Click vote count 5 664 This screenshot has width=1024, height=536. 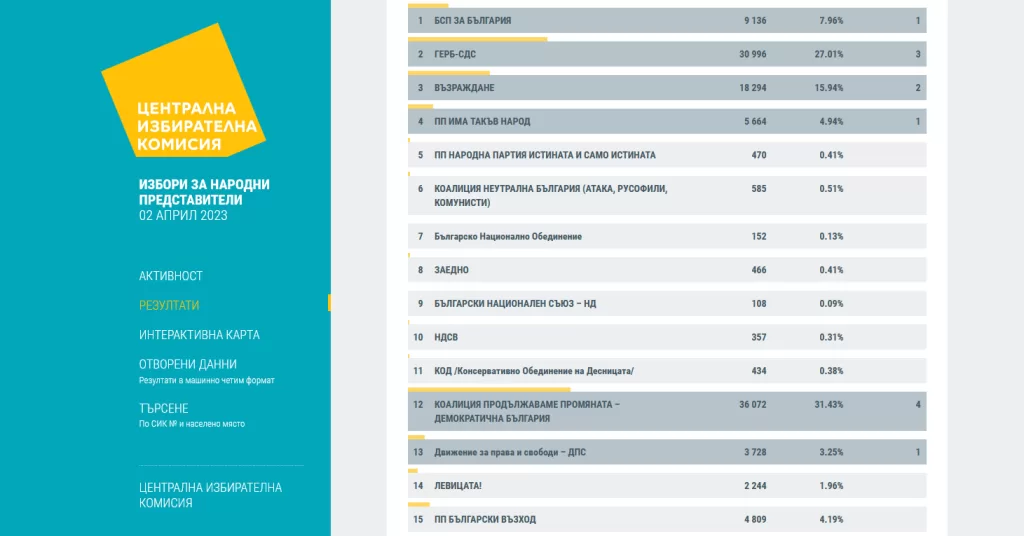pyautogui.click(x=755, y=121)
